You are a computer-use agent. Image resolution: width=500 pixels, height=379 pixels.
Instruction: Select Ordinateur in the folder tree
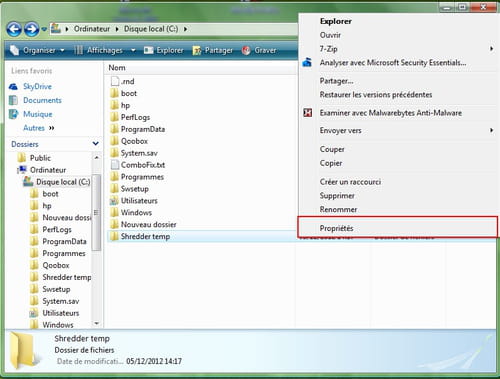[x=48, y=170]
